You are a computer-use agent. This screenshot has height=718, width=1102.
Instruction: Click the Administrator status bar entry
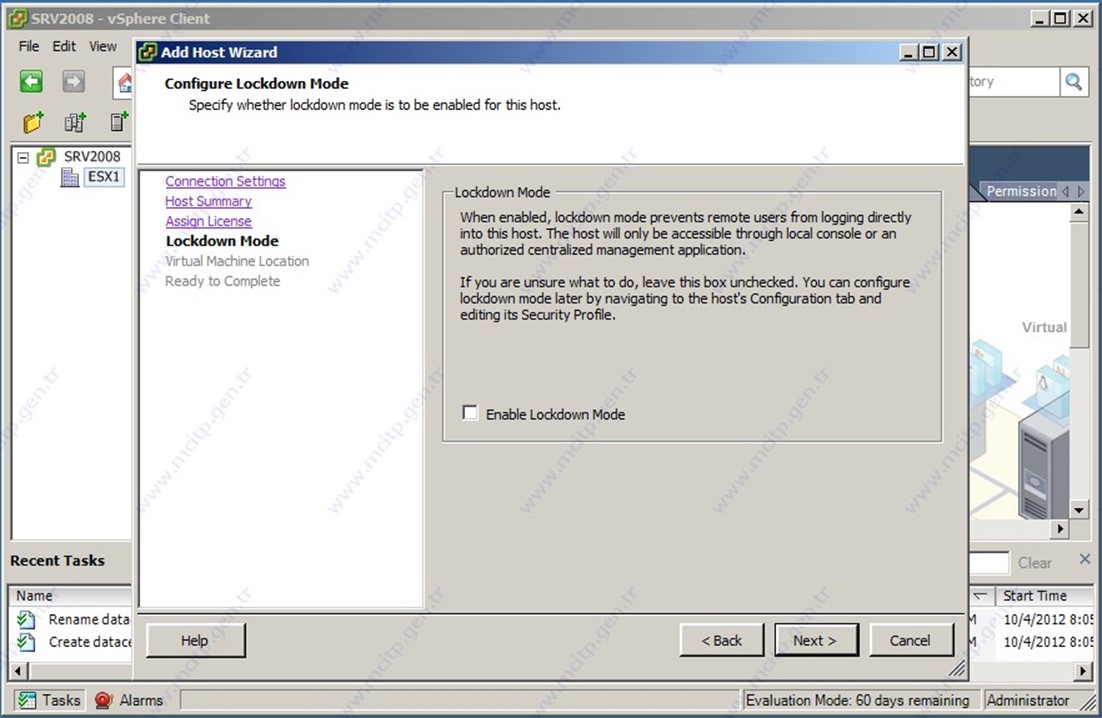click(x=1028, y=700)
